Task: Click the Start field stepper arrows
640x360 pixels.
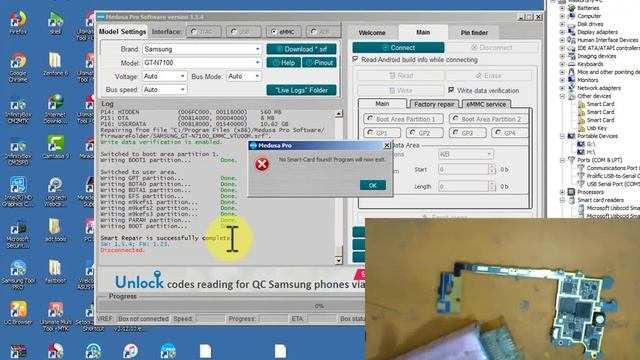Action: pyautogui.click(x=492, y=169)
